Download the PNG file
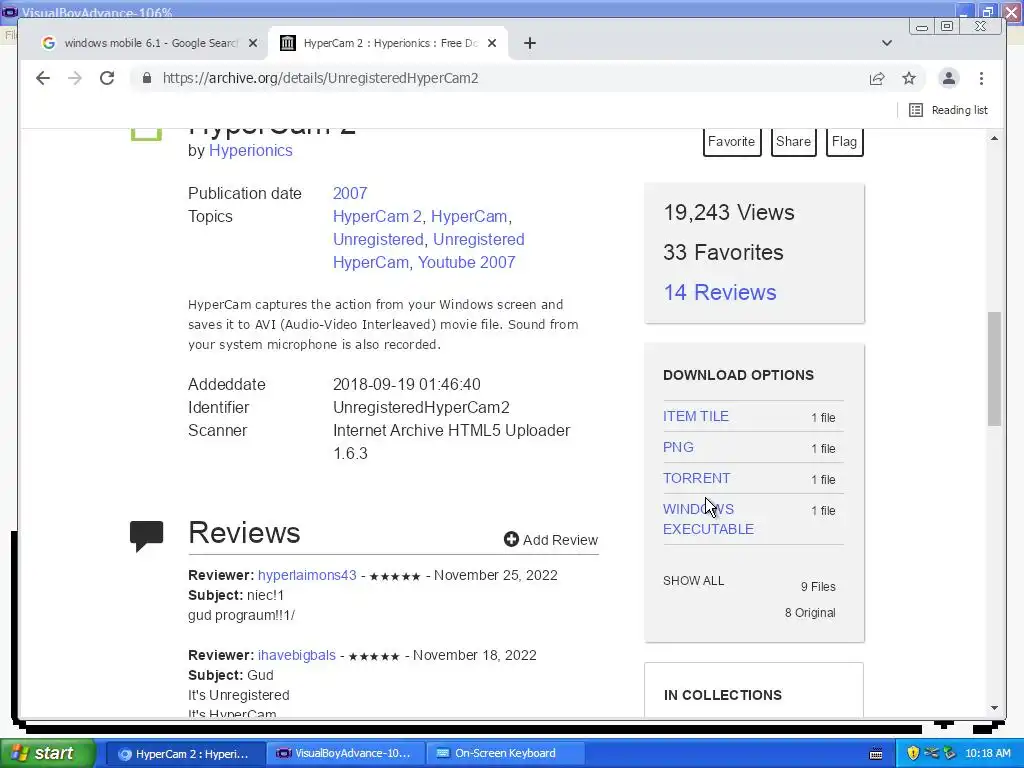Screen dimensions: 1024x768 678,447
